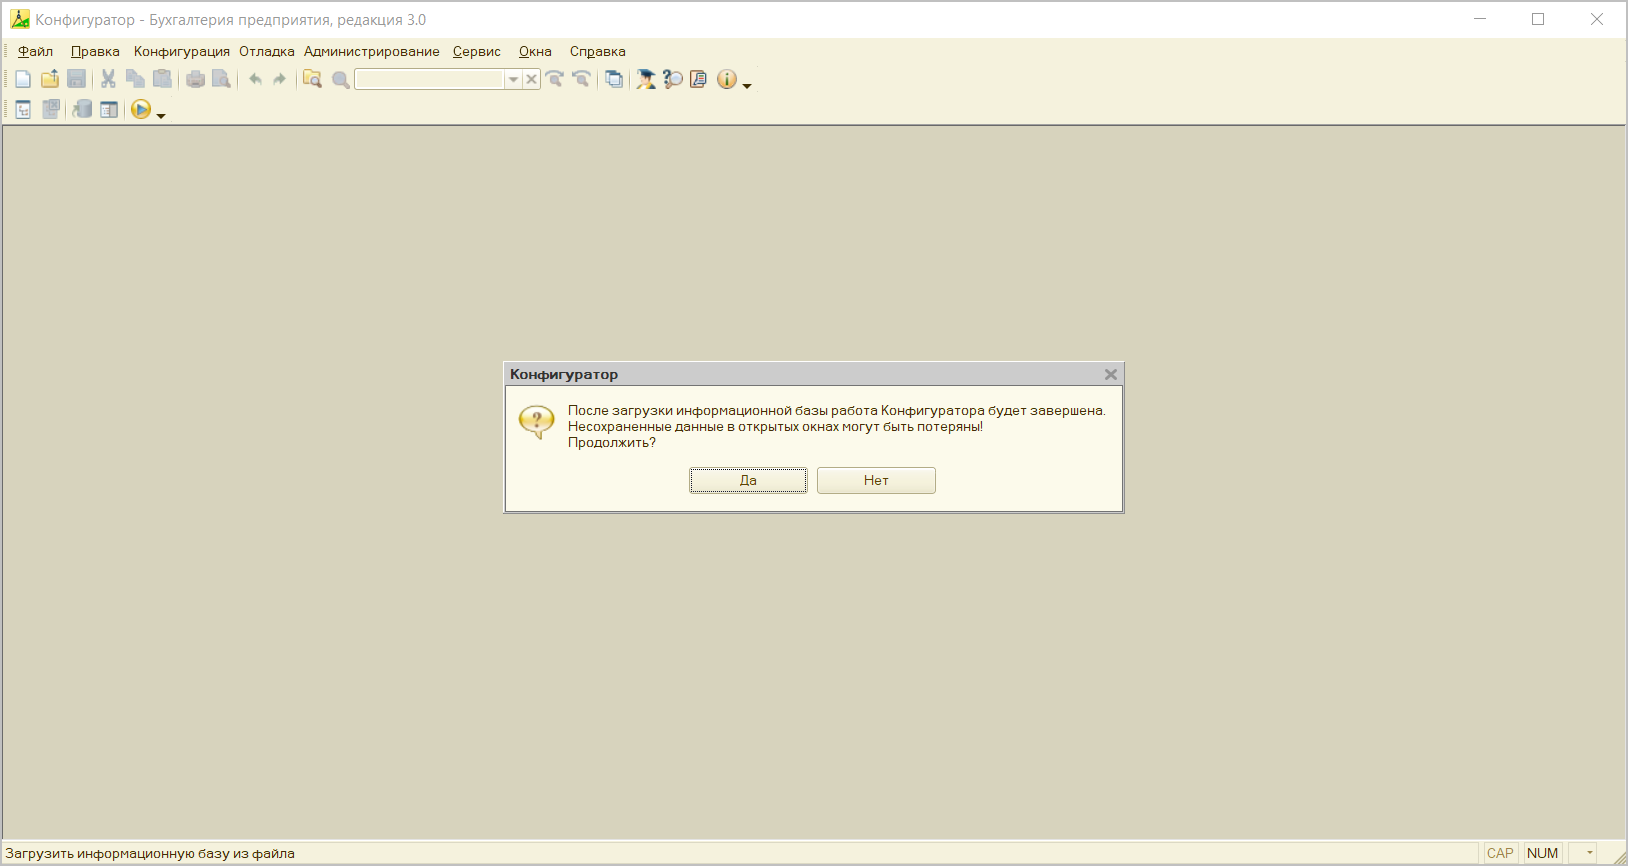Viewport: 1628px width, 866px height.
Task: Clear the search field with the X
Action: 532,80
